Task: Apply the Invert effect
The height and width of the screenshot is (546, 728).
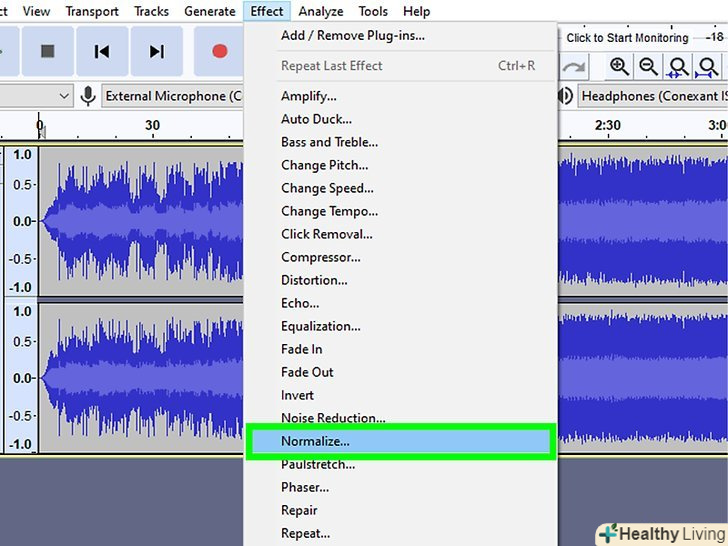Action: click(x=401, y=395)
